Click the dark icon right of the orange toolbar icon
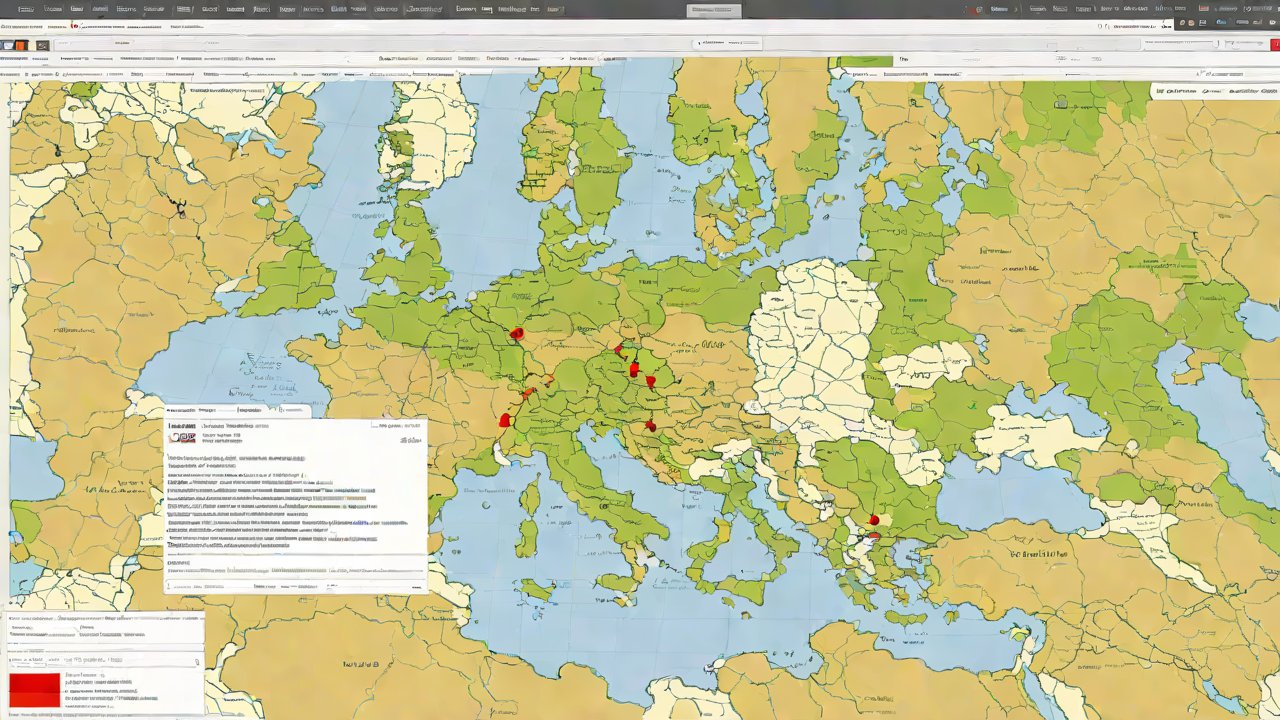This screenshot has height=720, width=1280. [x=42, y=45]
